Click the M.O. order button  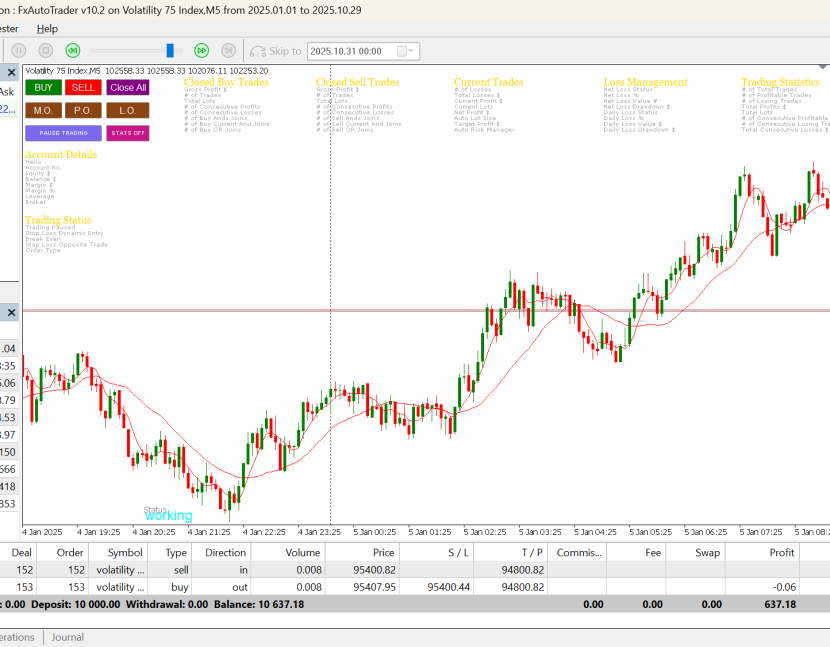pos(42,110)
